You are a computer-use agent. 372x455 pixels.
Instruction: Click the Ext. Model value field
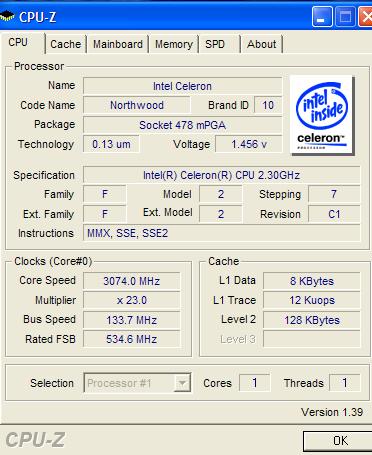pos(221,214)
